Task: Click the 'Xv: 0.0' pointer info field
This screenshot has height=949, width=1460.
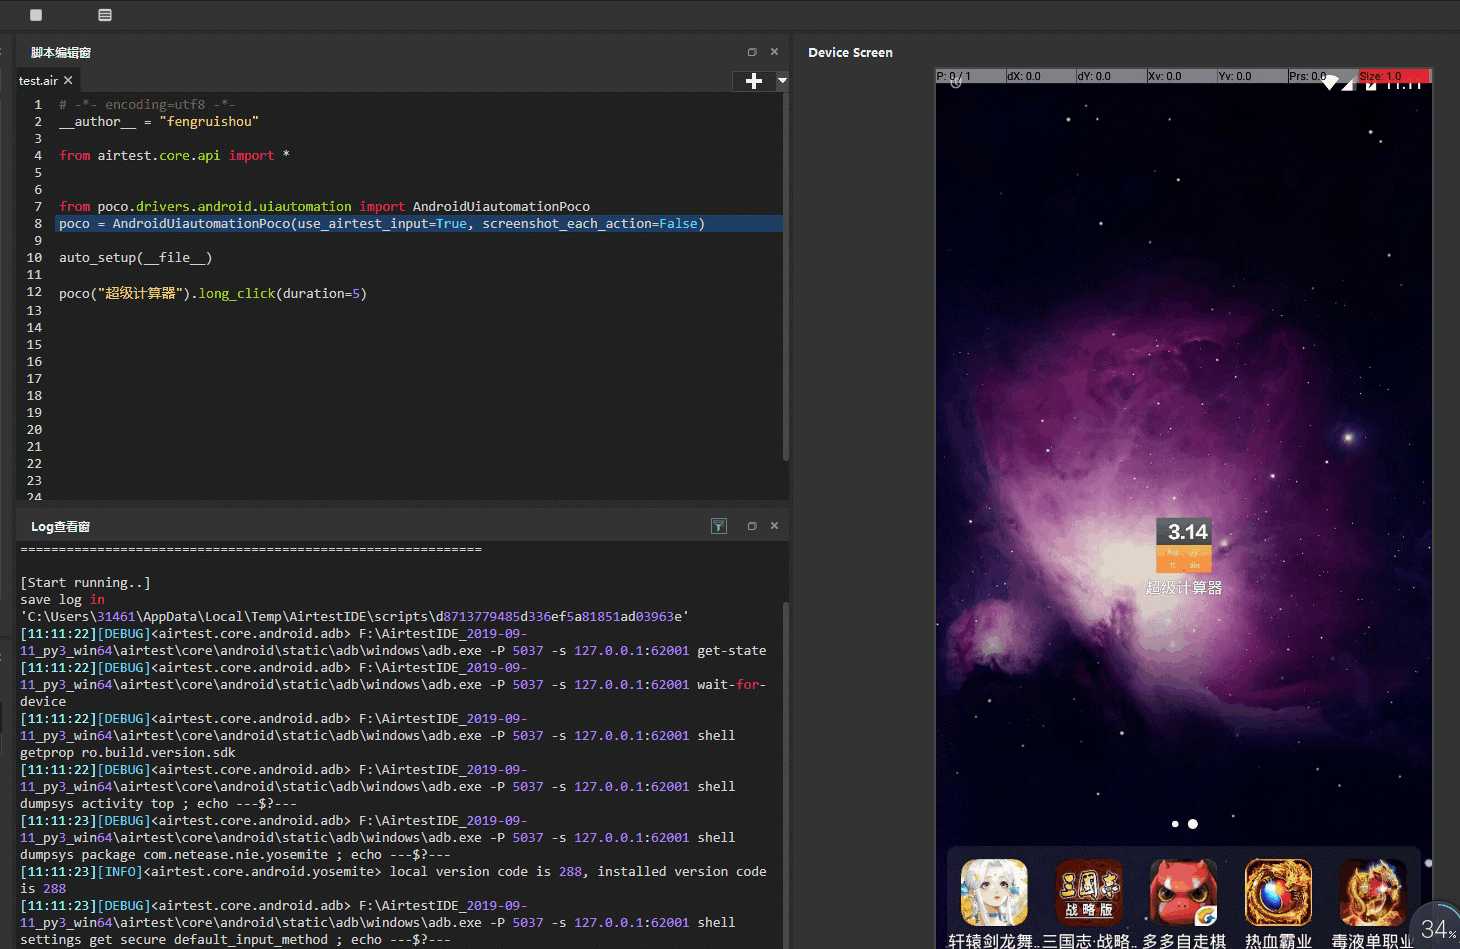Action: coord(1181,76)
